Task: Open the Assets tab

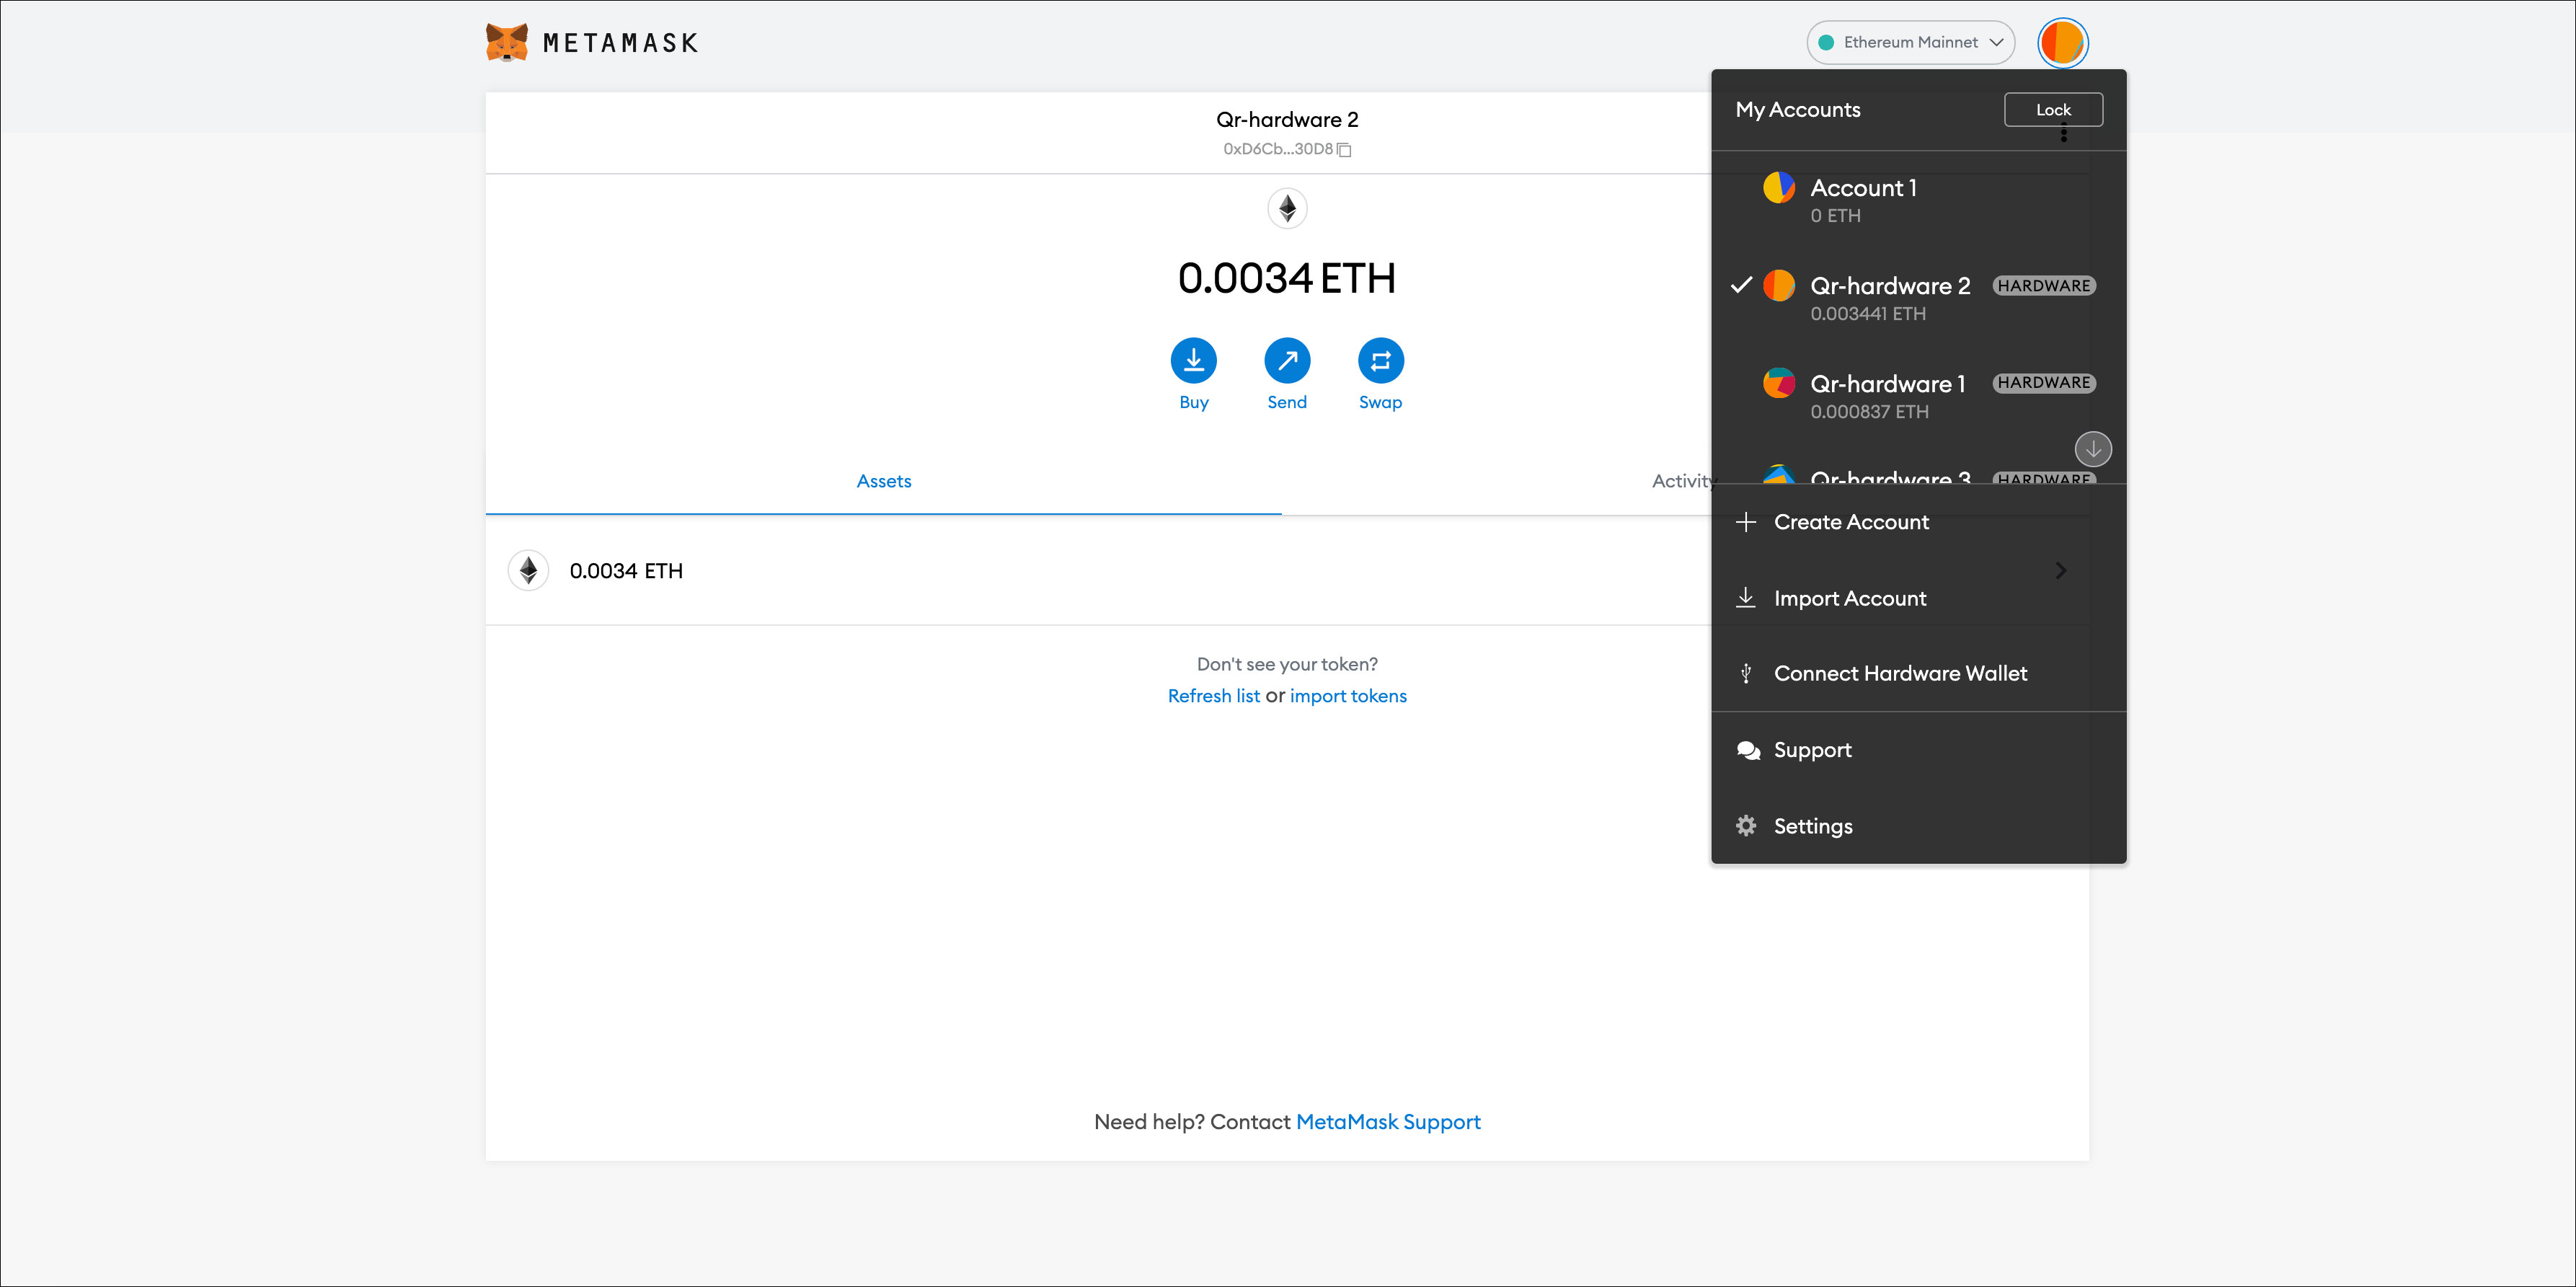Action: (x=883, y=481)
